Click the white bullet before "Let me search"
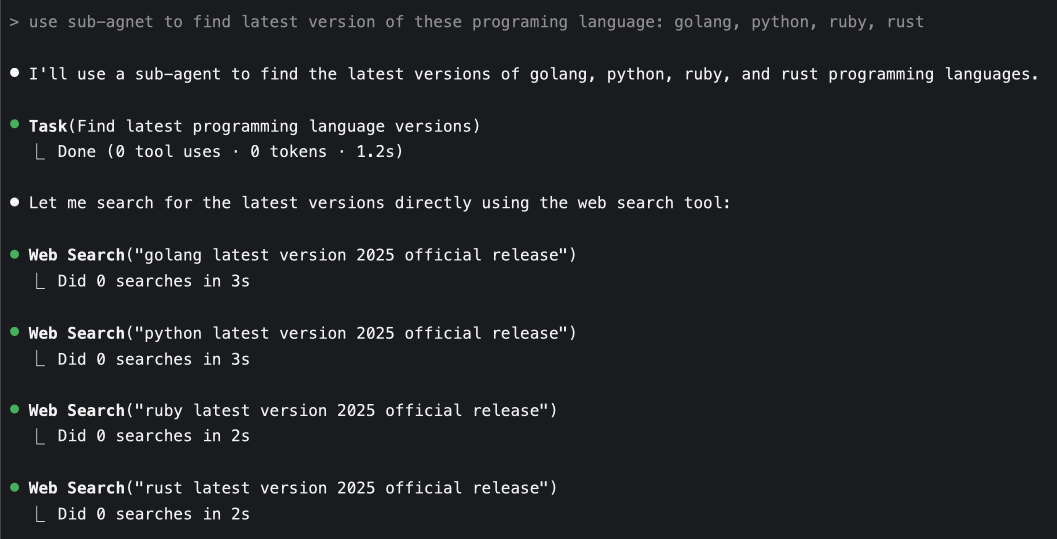 pyautogui.click(x=14, y=203)
